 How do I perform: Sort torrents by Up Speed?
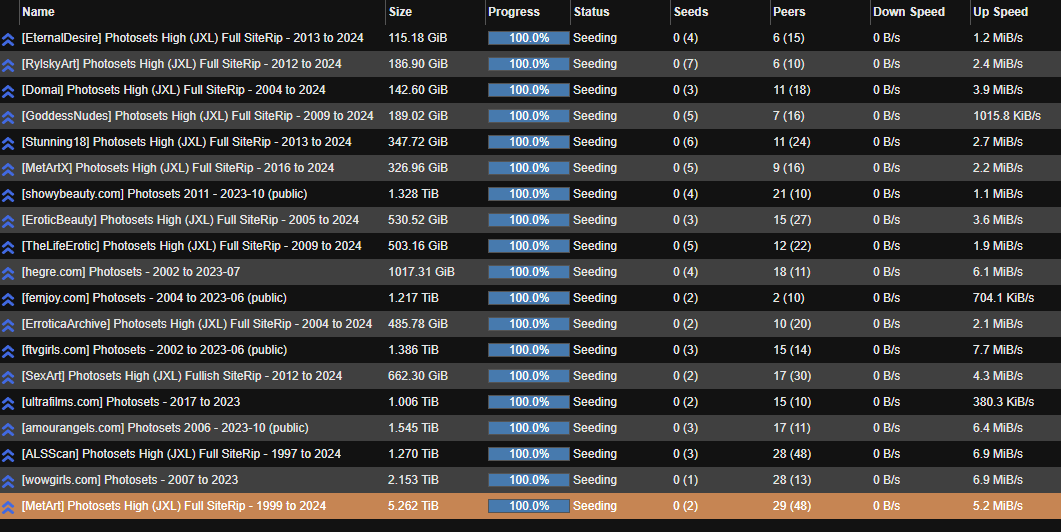click(1000, 12)
